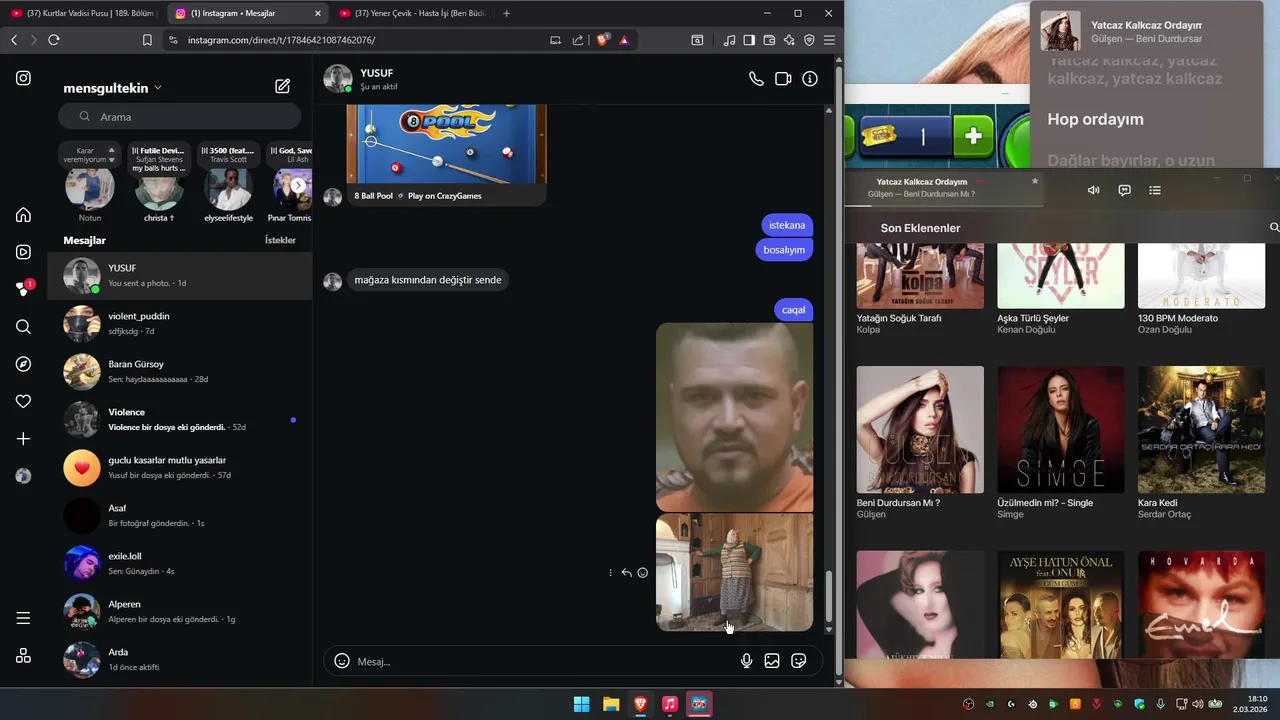This screenshot has height=720, width=1280.
Task: Click chat scrollbar thumb
Action: click(828, 595)
